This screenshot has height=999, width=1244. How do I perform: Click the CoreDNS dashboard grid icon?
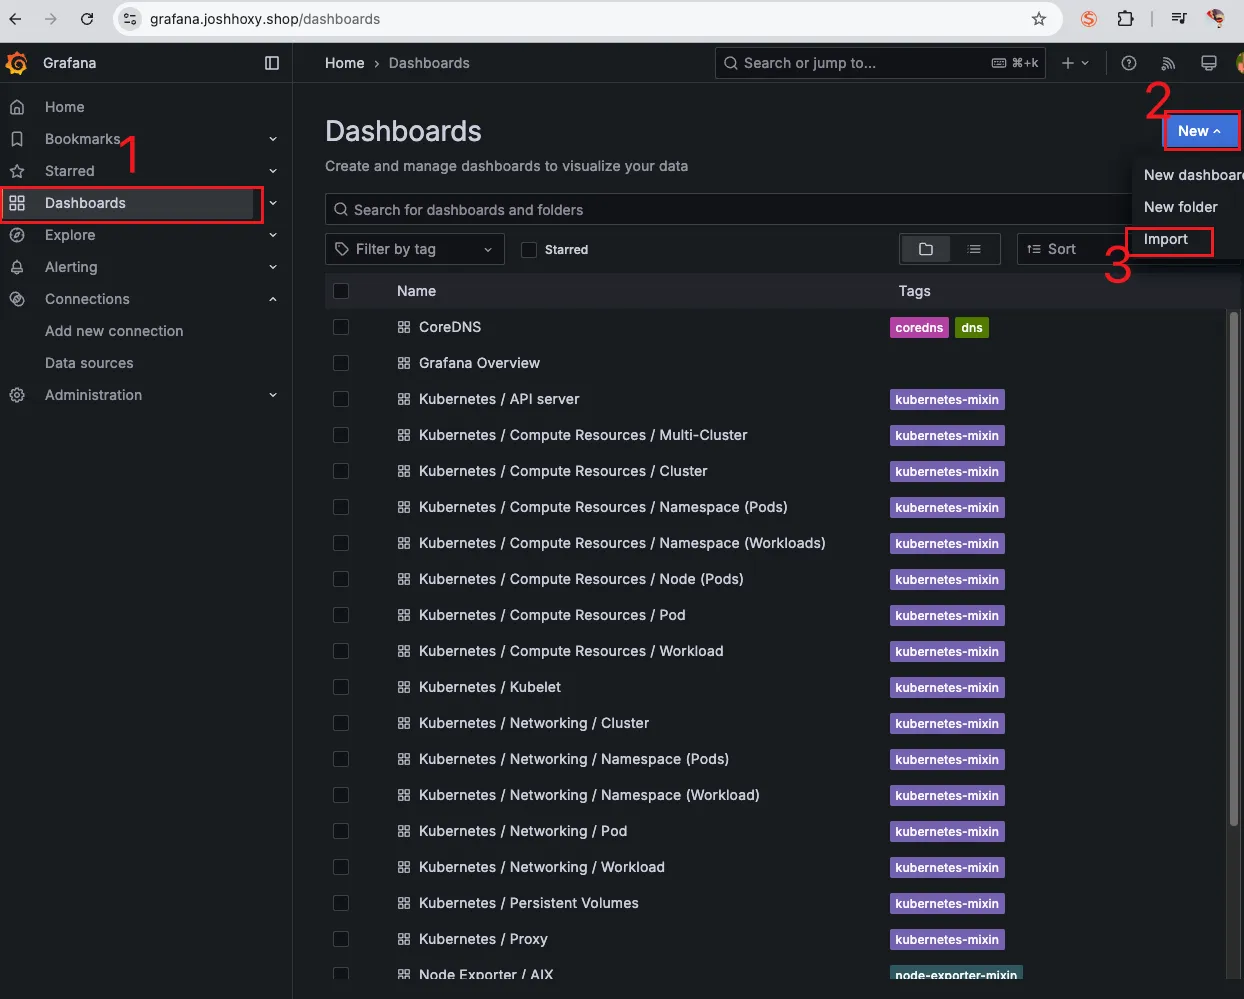(x=404, y=327)
